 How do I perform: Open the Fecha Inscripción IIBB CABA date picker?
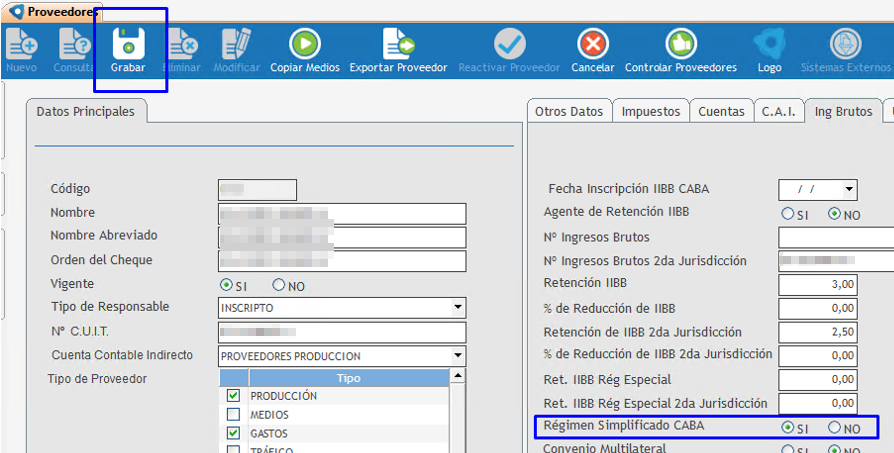[849, 189]
